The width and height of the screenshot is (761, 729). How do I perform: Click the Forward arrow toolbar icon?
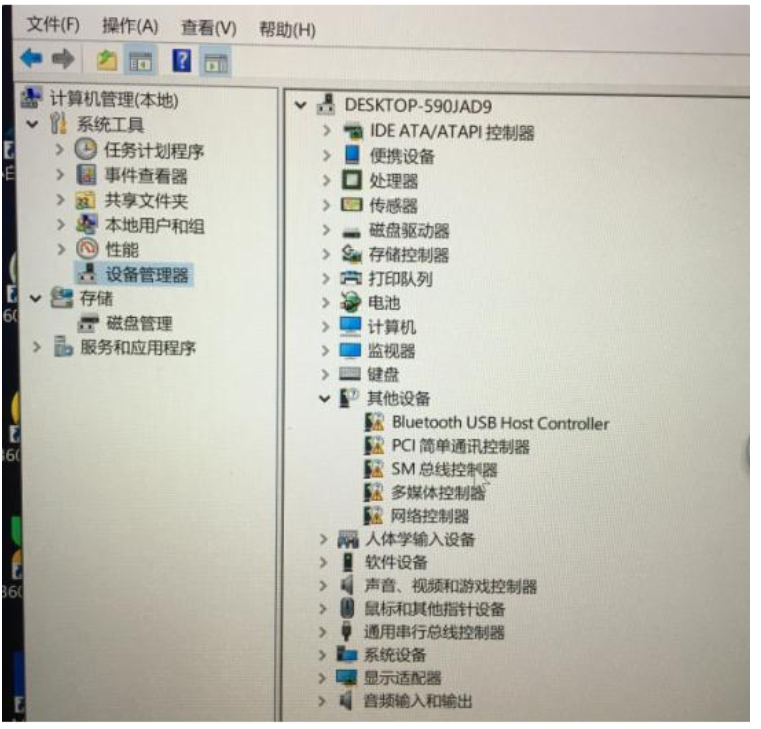[63, 59]
